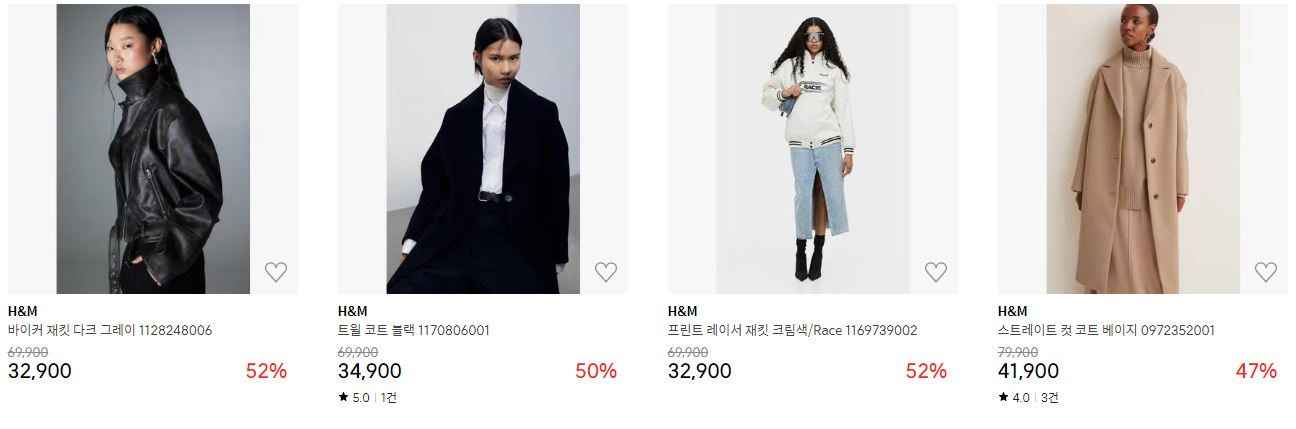Favorite the biker jacket with heart icon

point(276,271)
